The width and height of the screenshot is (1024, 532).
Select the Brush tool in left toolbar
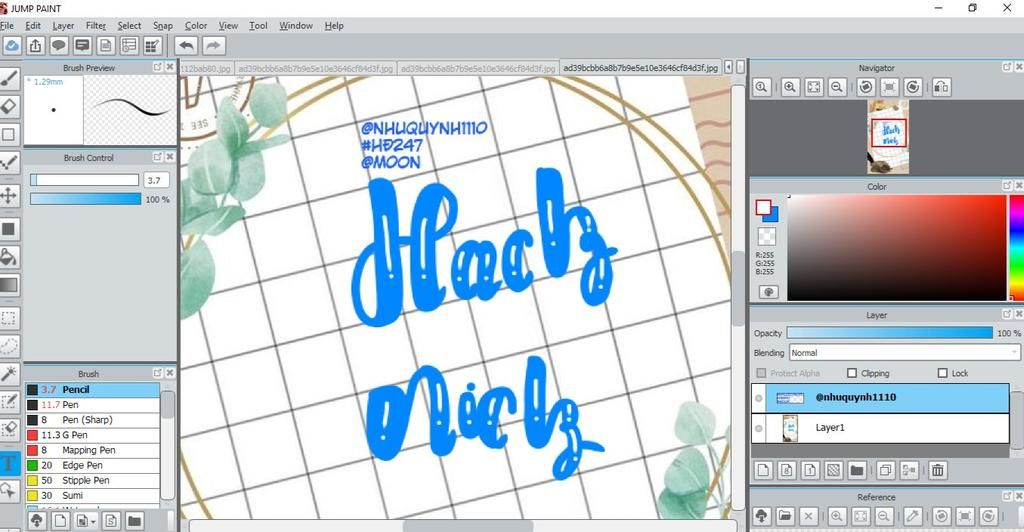coord(8,80)
